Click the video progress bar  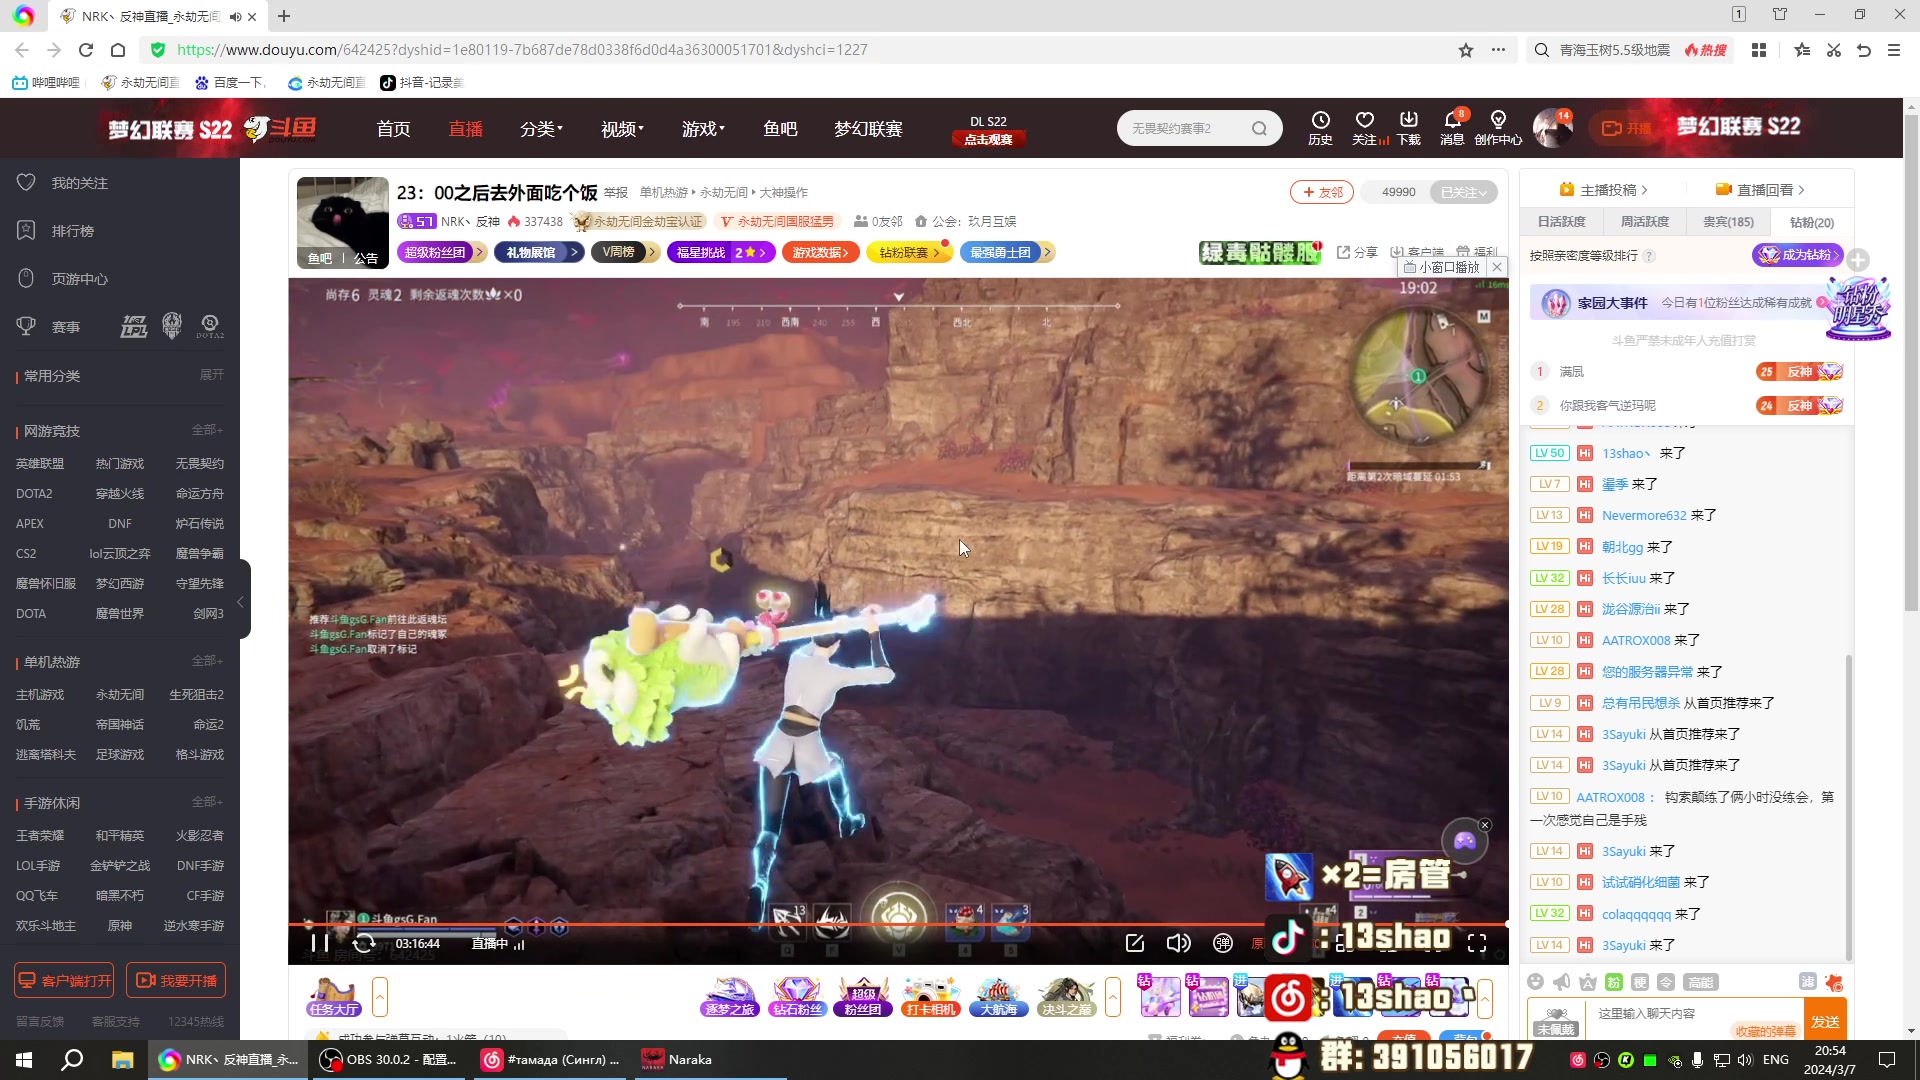[898, 924]
